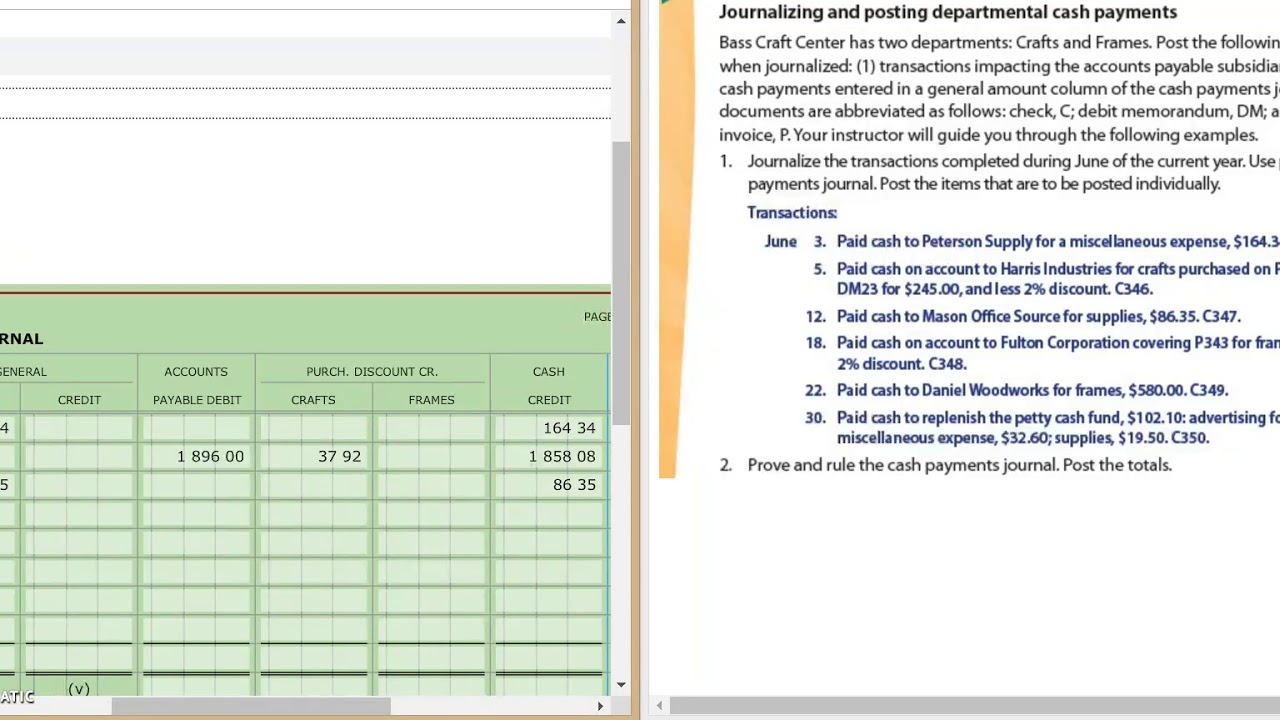Click the CASH CREDIT column header
Viewport: 1280px width, 720px height.
549,385
